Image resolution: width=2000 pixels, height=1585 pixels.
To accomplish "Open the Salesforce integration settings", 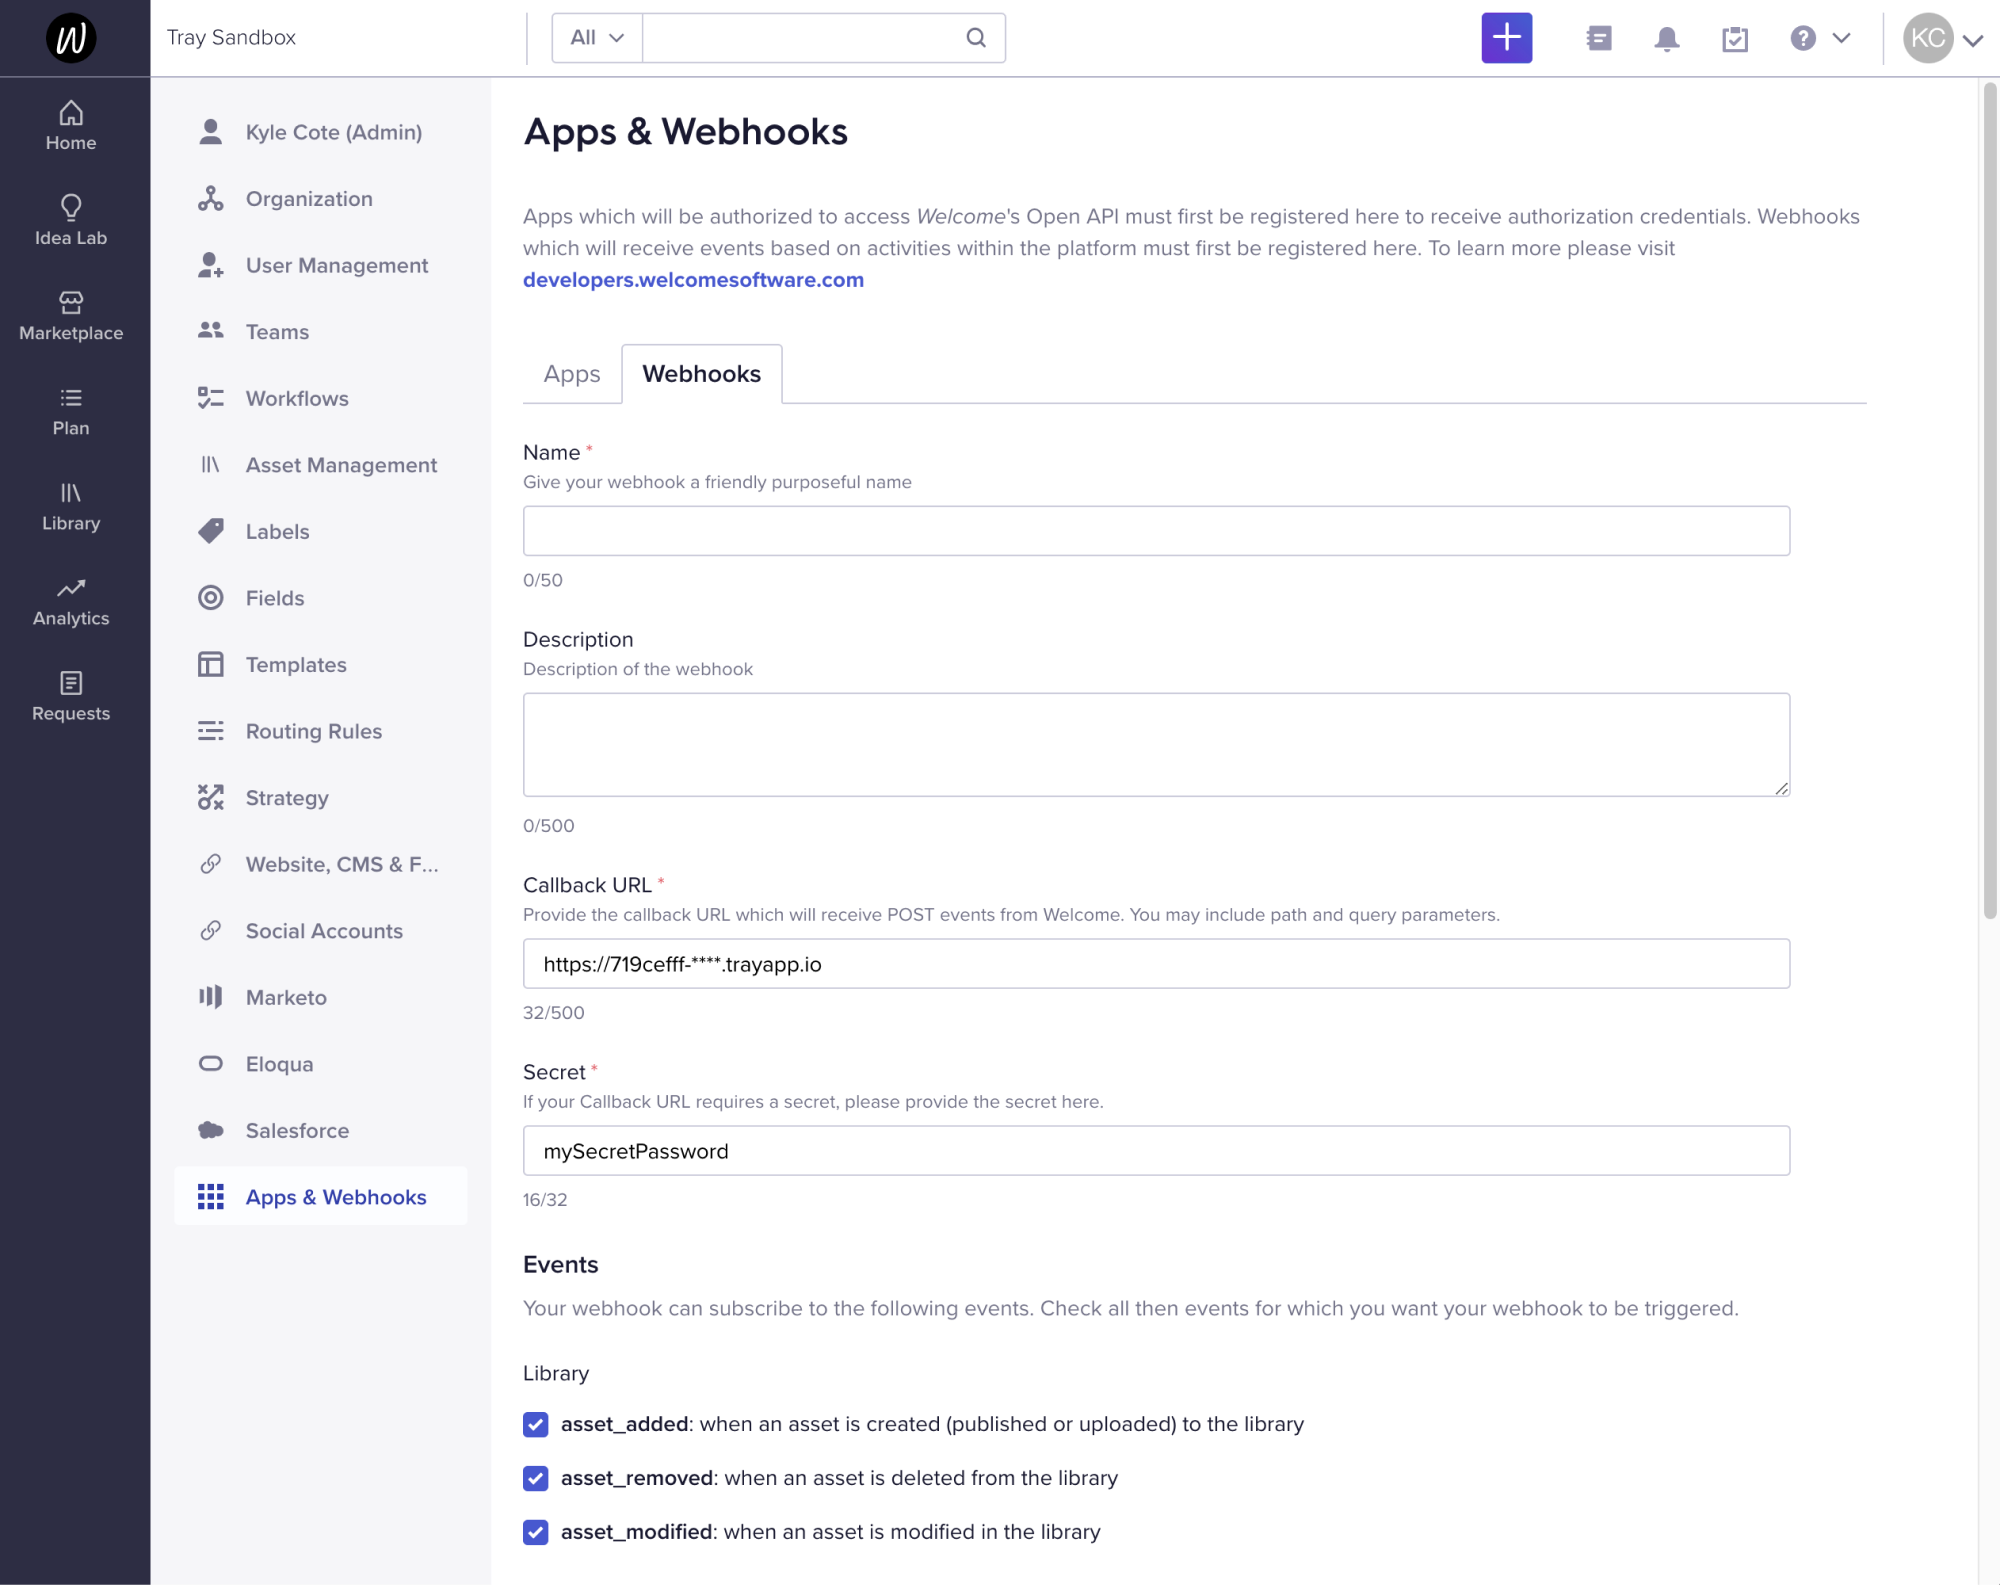I will coord(297,1130).
